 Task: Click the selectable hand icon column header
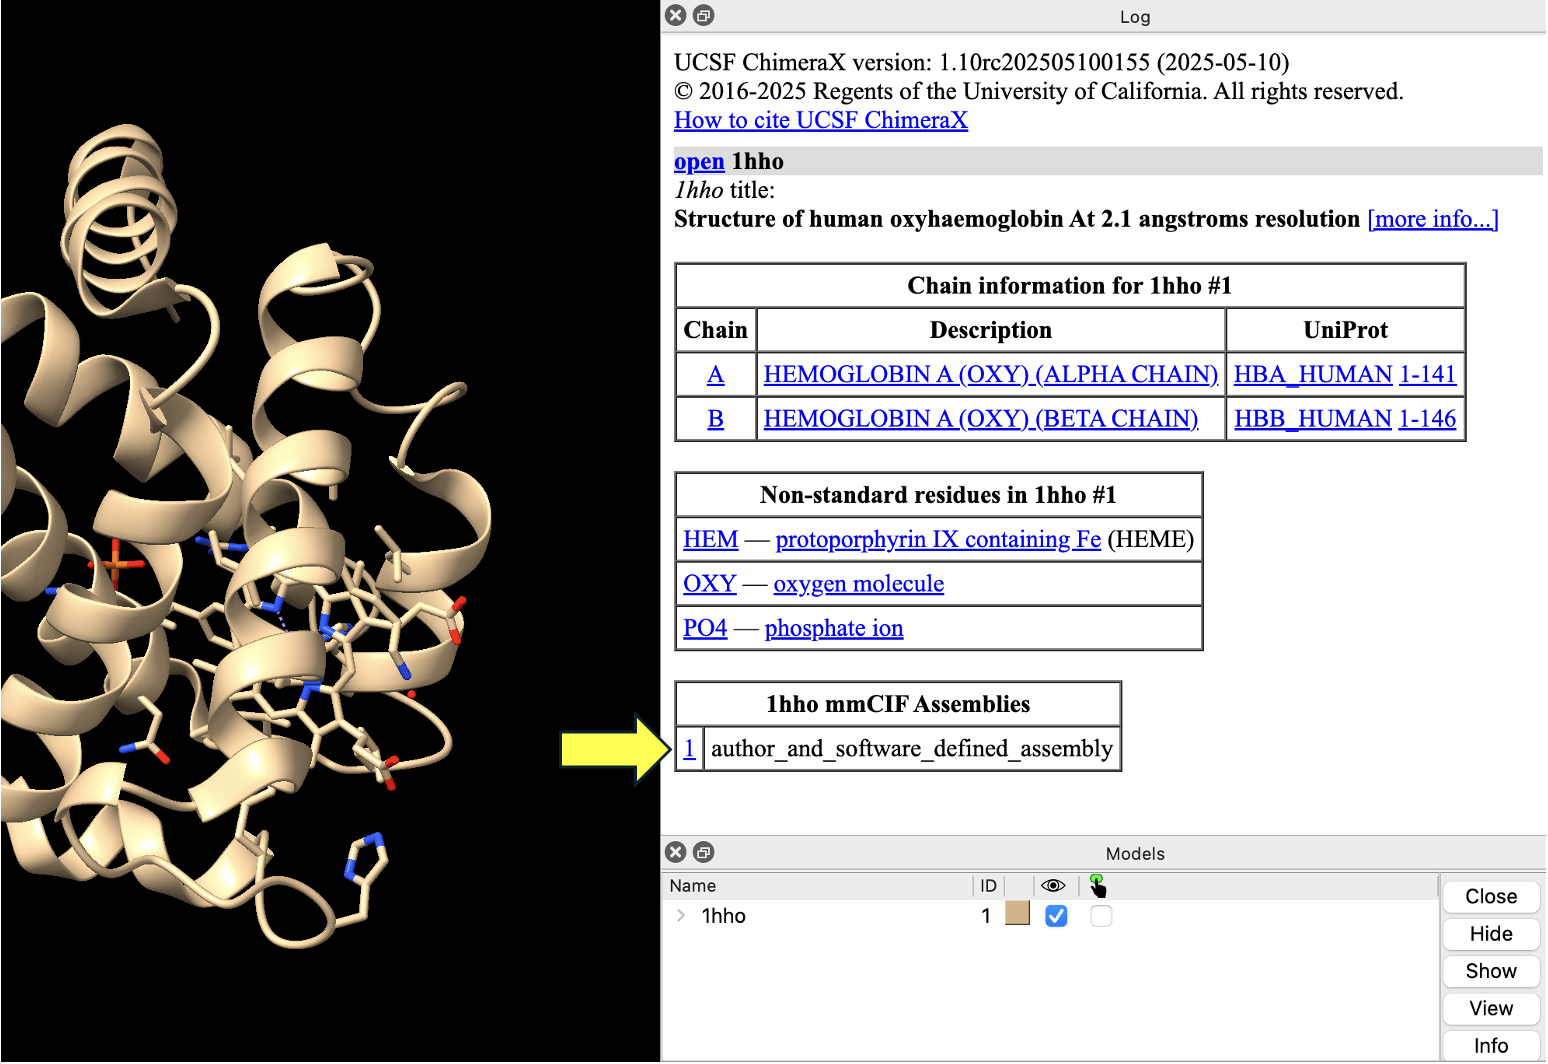point(1098,886)
